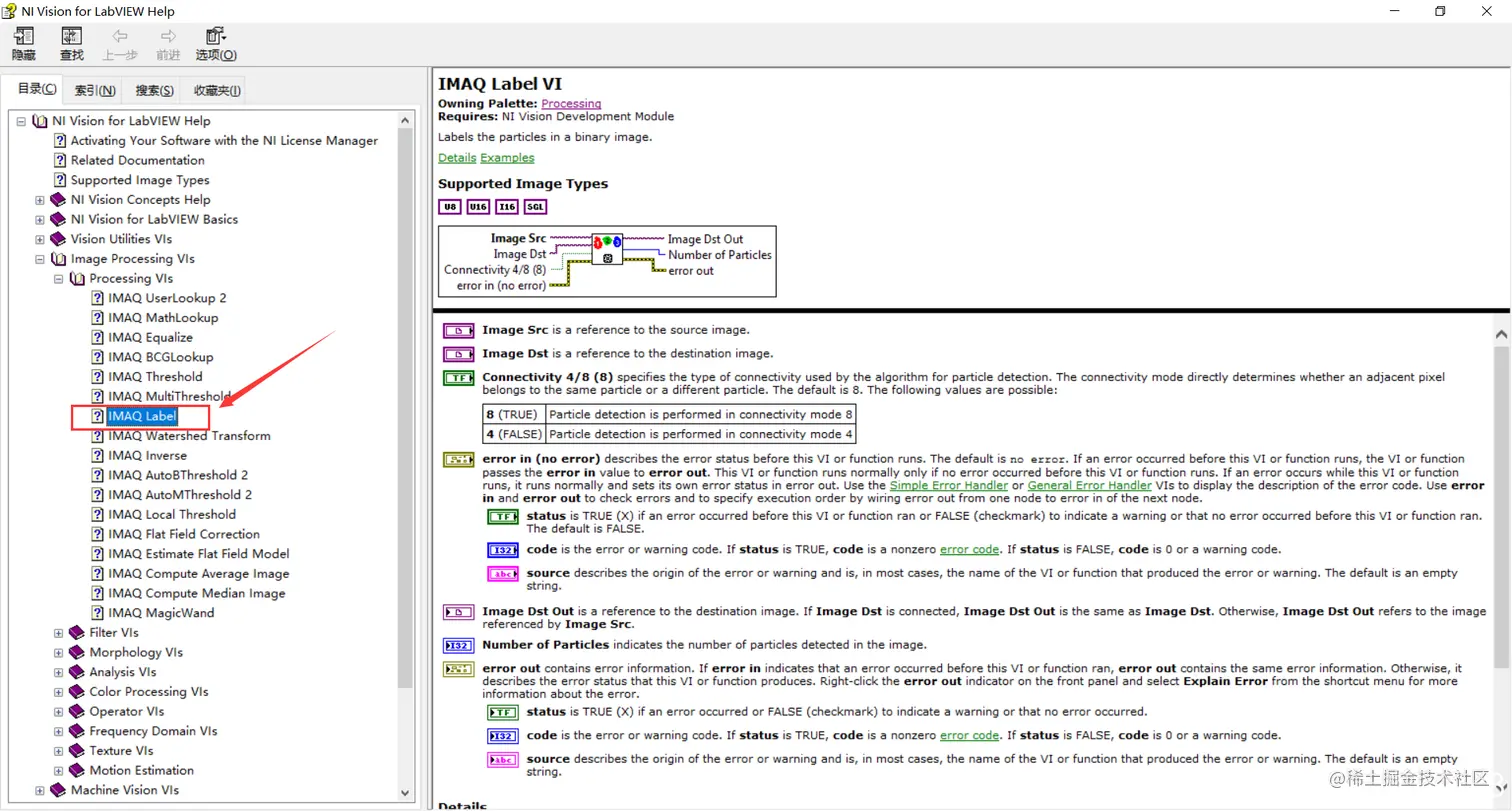
Task: Collapse the Image Processing VIs book
Action: [40, 259]
